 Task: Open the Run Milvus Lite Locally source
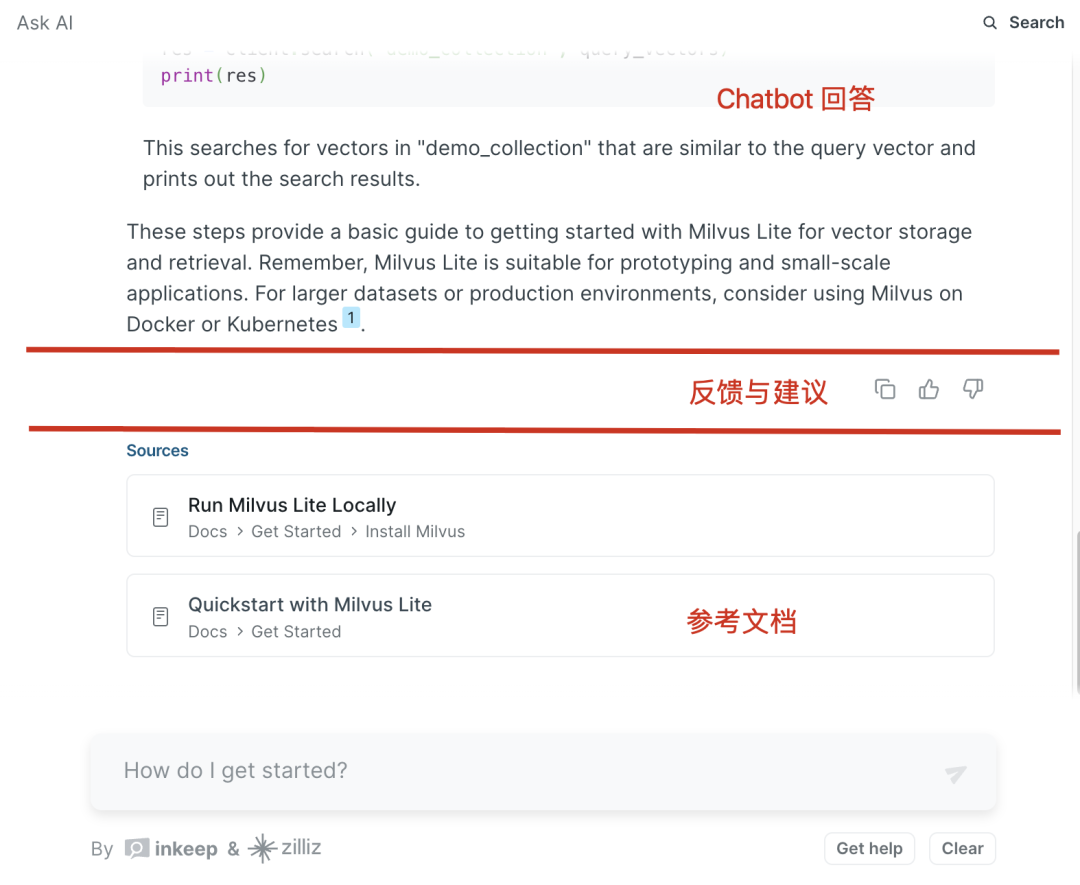tap(560, 515)
